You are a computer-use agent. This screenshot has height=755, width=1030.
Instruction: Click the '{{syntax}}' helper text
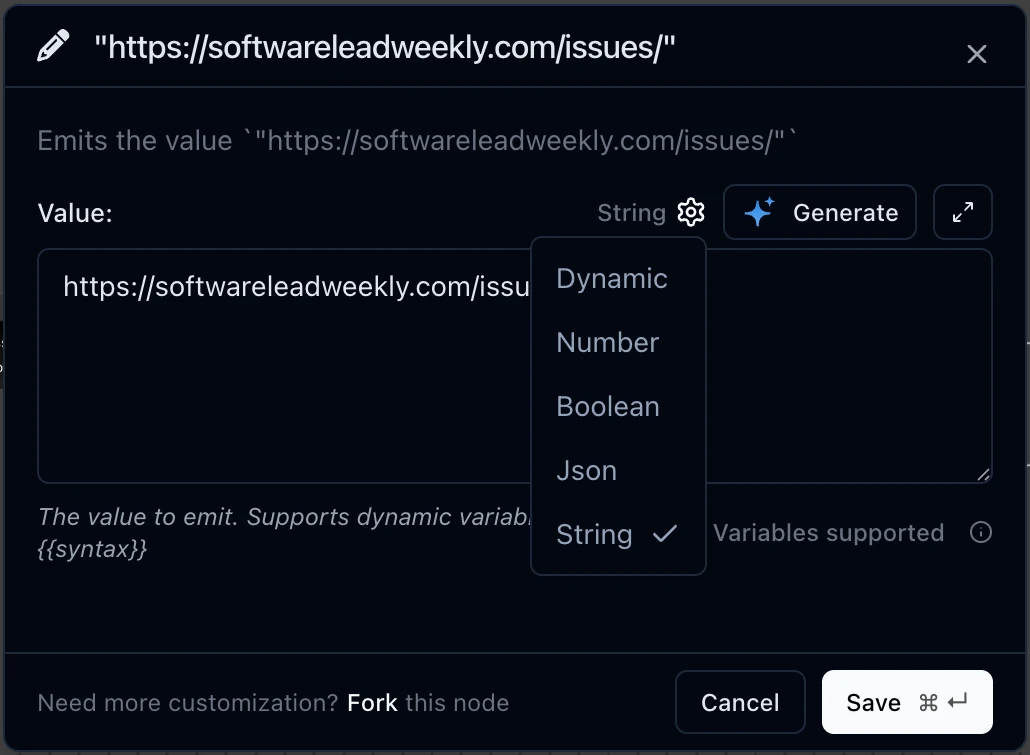(x=92, y=549)
